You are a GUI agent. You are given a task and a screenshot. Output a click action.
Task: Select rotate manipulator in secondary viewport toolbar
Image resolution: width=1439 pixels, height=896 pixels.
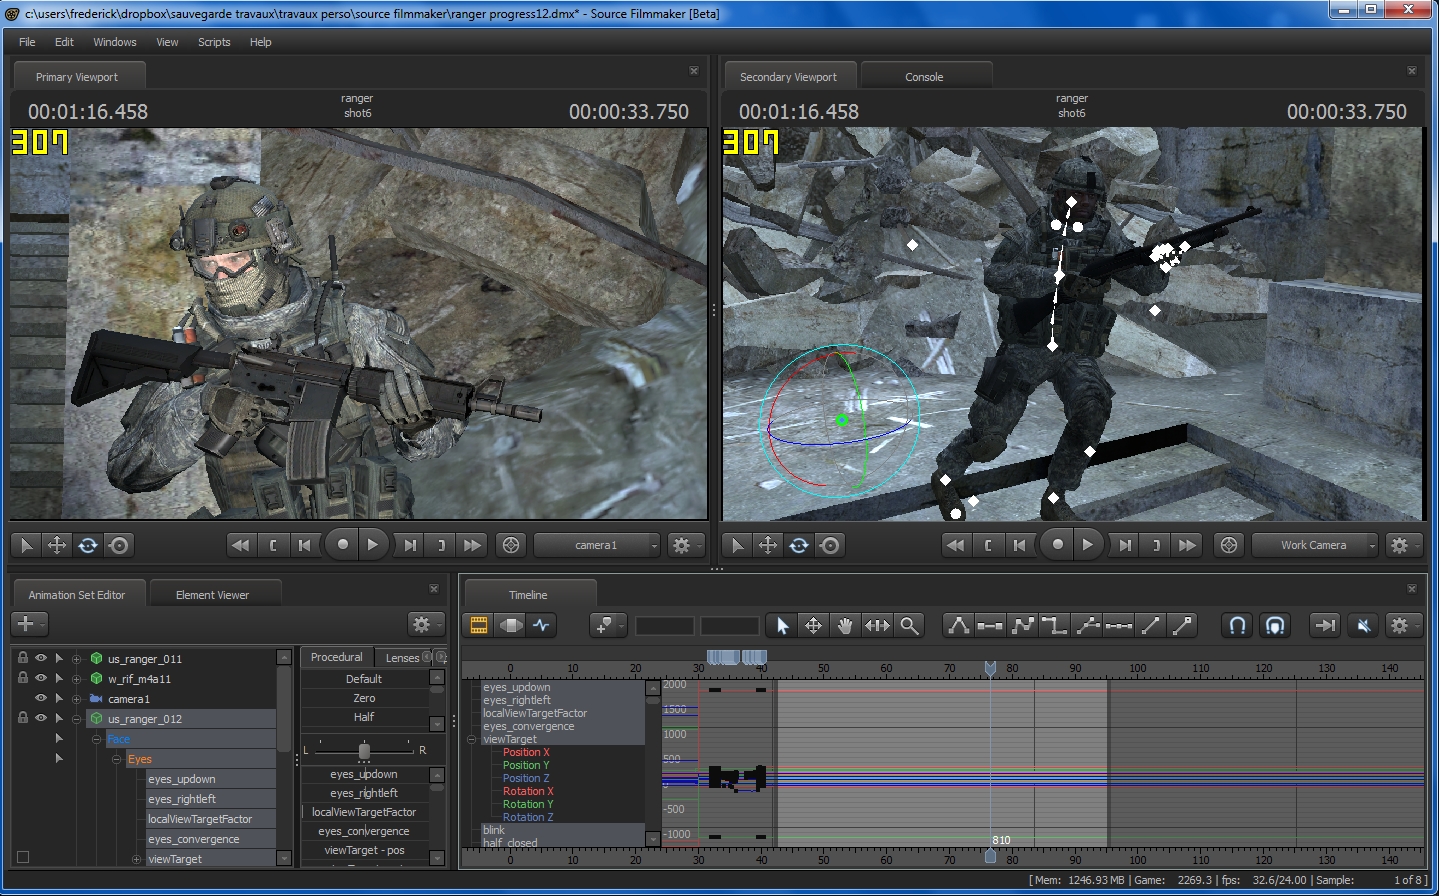[x=798, y=545]
